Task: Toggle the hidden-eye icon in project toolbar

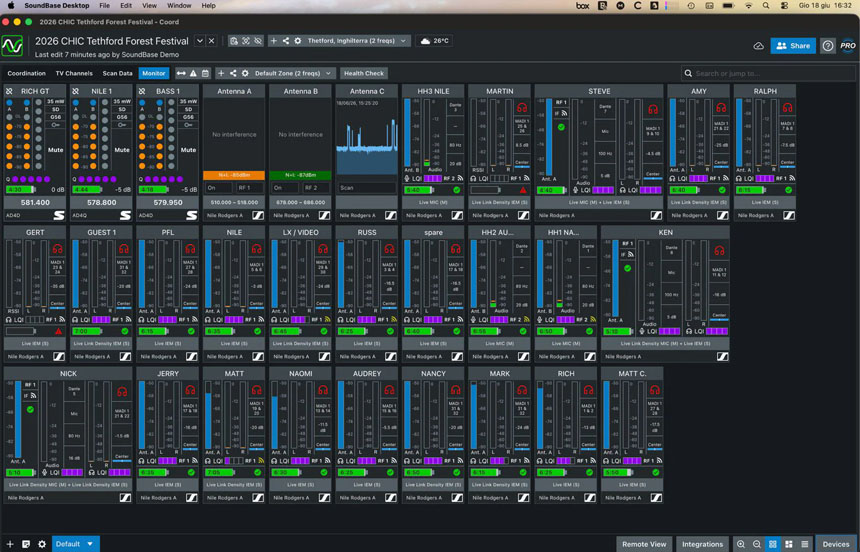Action: (258, 41)
